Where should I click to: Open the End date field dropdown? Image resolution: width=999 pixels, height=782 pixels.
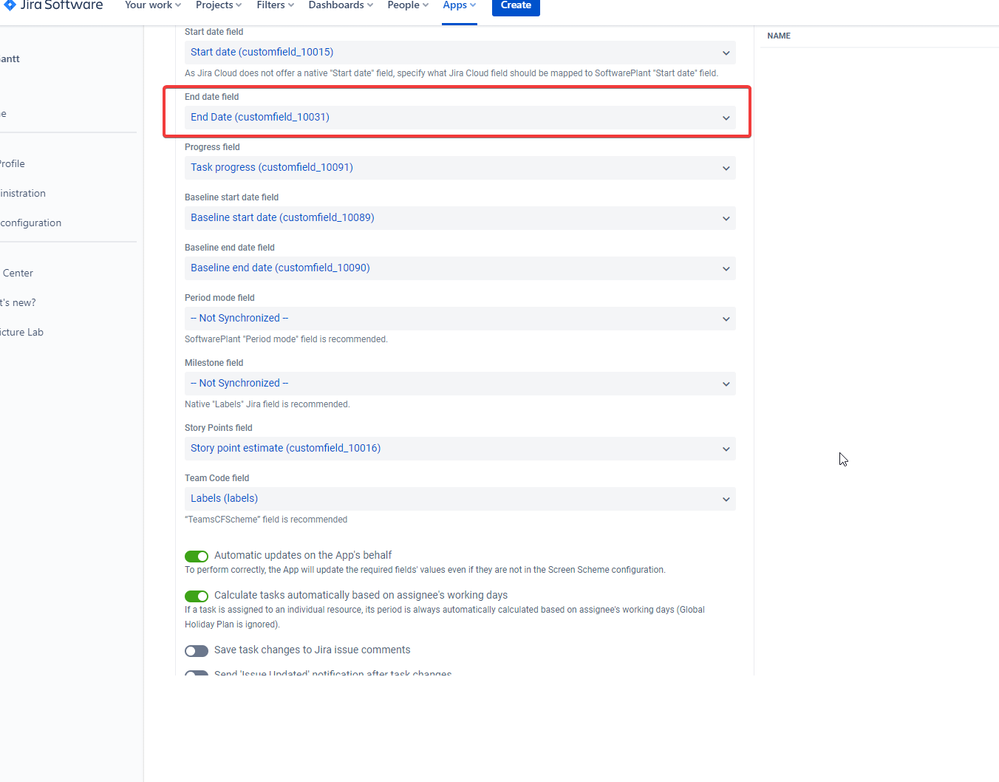[460, 117]
